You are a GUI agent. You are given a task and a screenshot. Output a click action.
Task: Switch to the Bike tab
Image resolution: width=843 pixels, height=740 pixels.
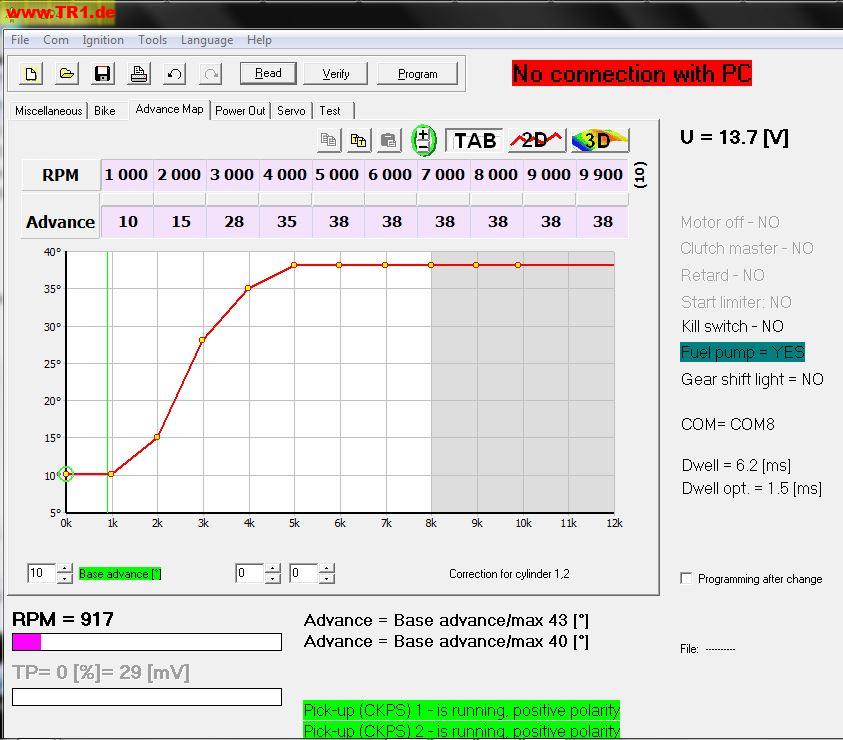[105, 111]
